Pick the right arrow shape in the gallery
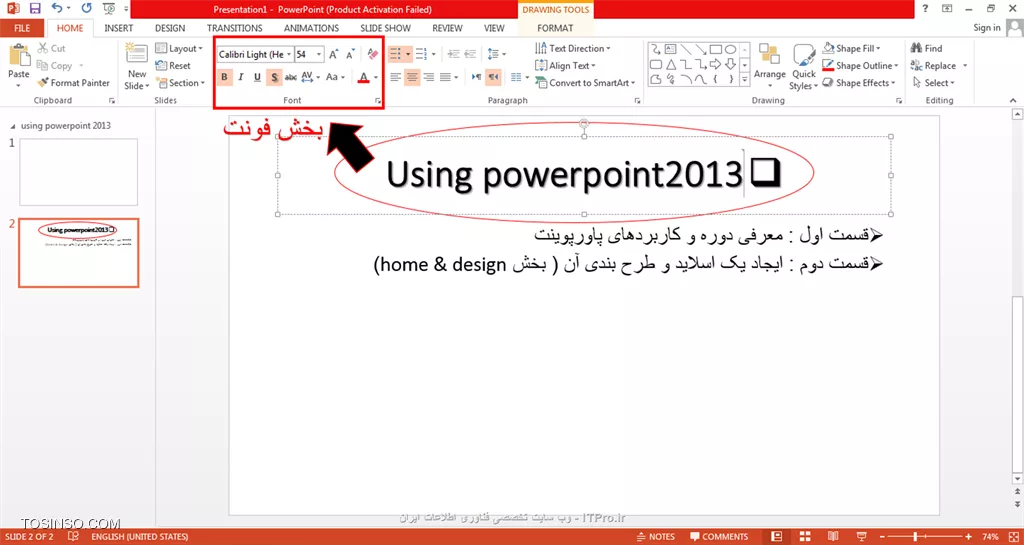 (x=715, y=64)
